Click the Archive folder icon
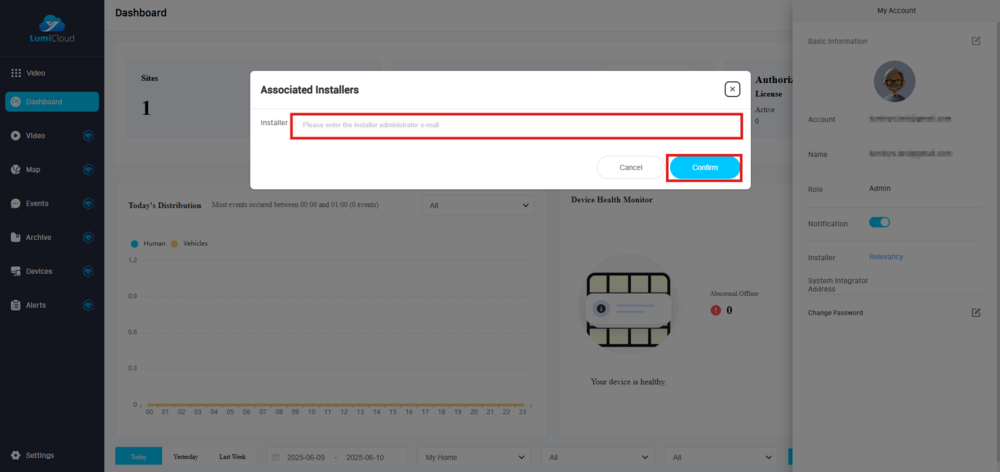 pyautogui.click(x=16, y=237)
